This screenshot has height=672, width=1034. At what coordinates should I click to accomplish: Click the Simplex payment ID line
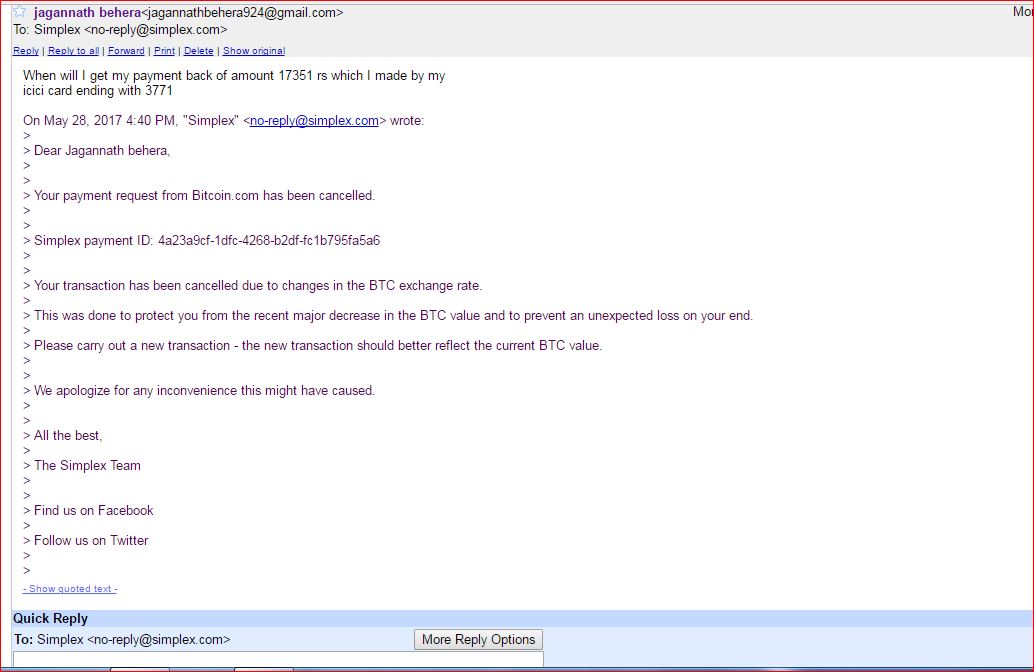point(207,241)
